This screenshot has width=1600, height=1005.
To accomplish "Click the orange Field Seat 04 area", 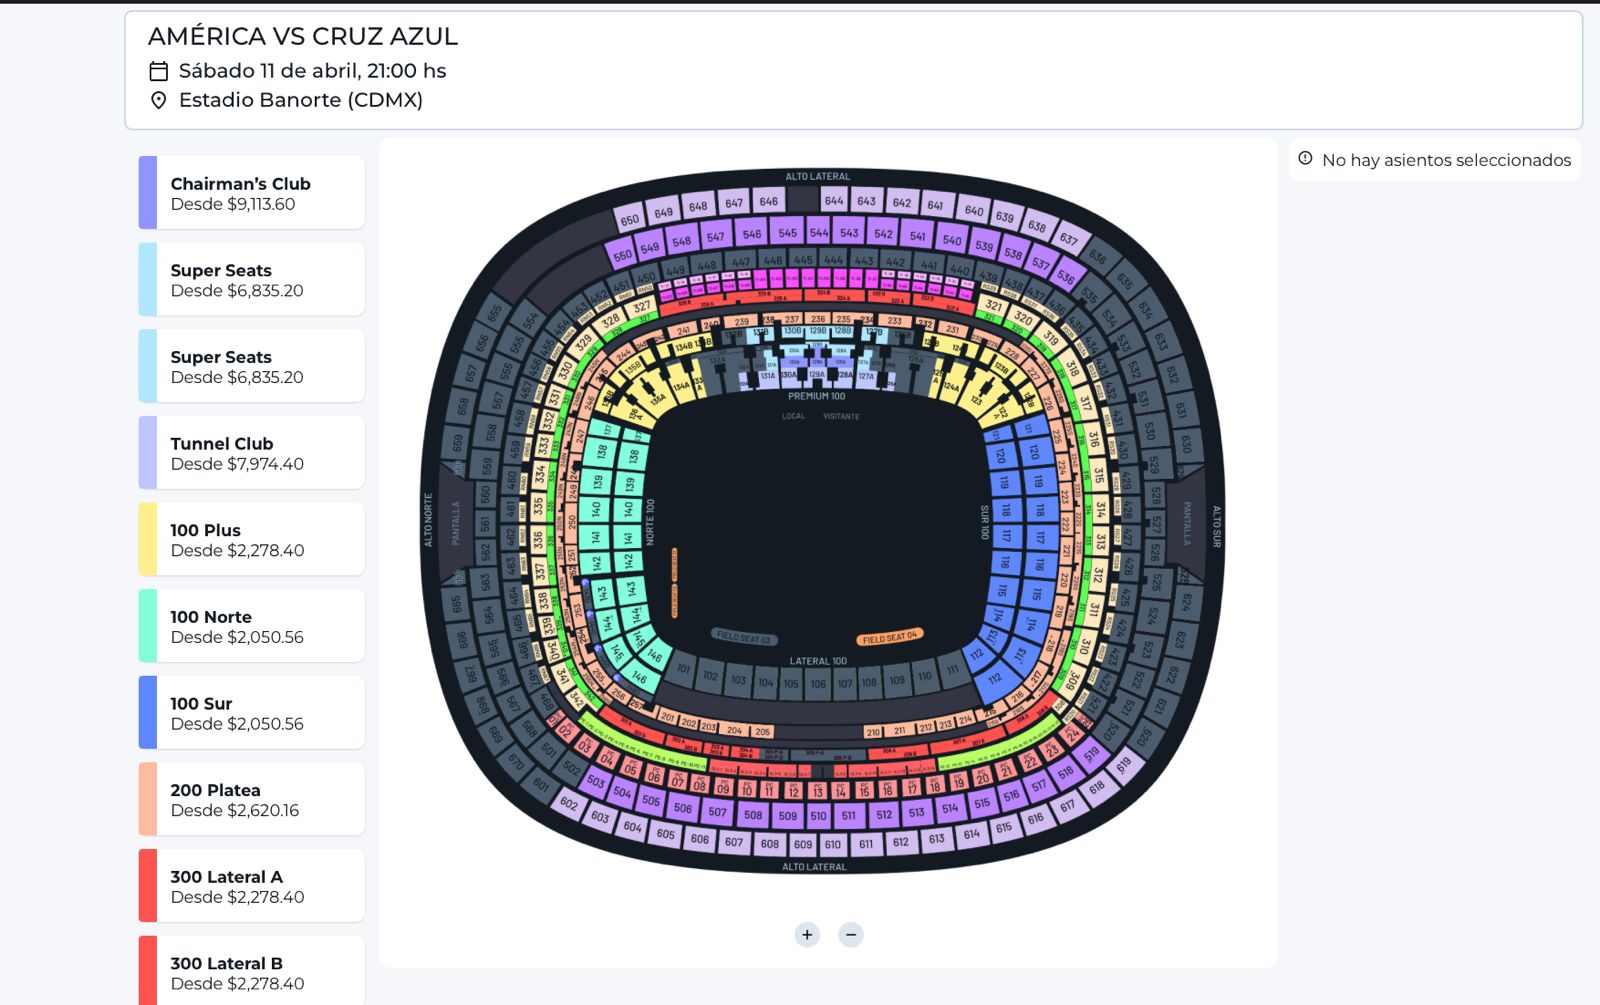I will click(889, 637).
